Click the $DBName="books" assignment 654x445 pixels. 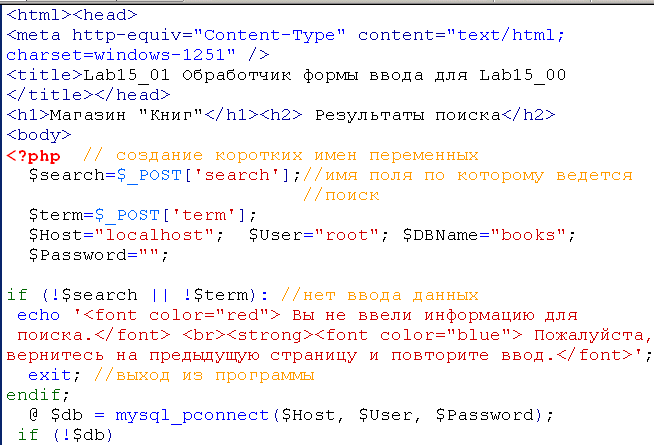coord(489,235)
